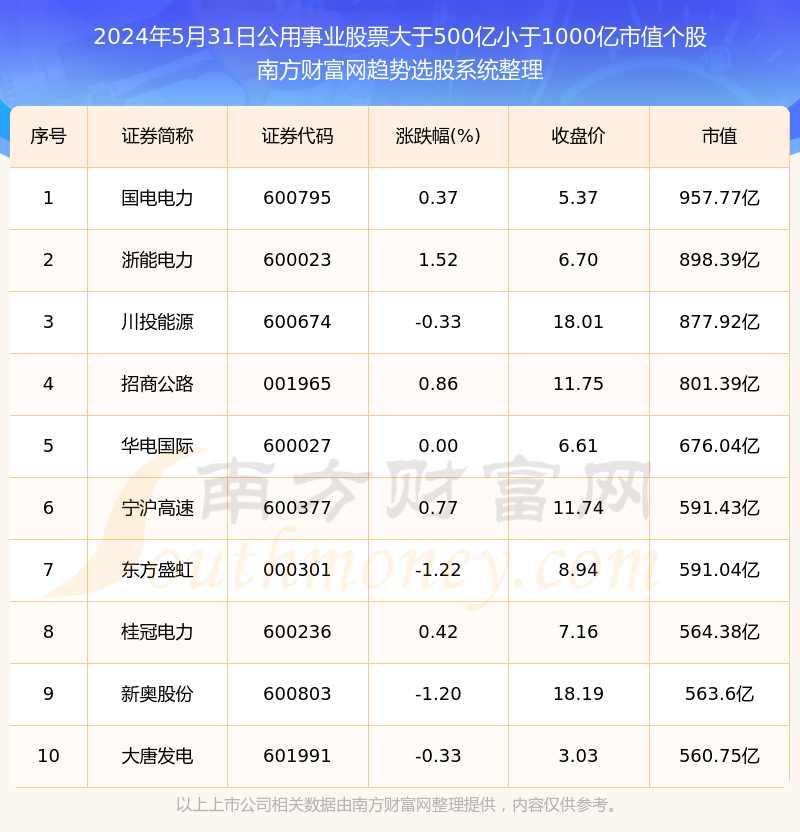Click closing price 11.75
Viewport: 800px width, 832px height.
coord(578,384)
